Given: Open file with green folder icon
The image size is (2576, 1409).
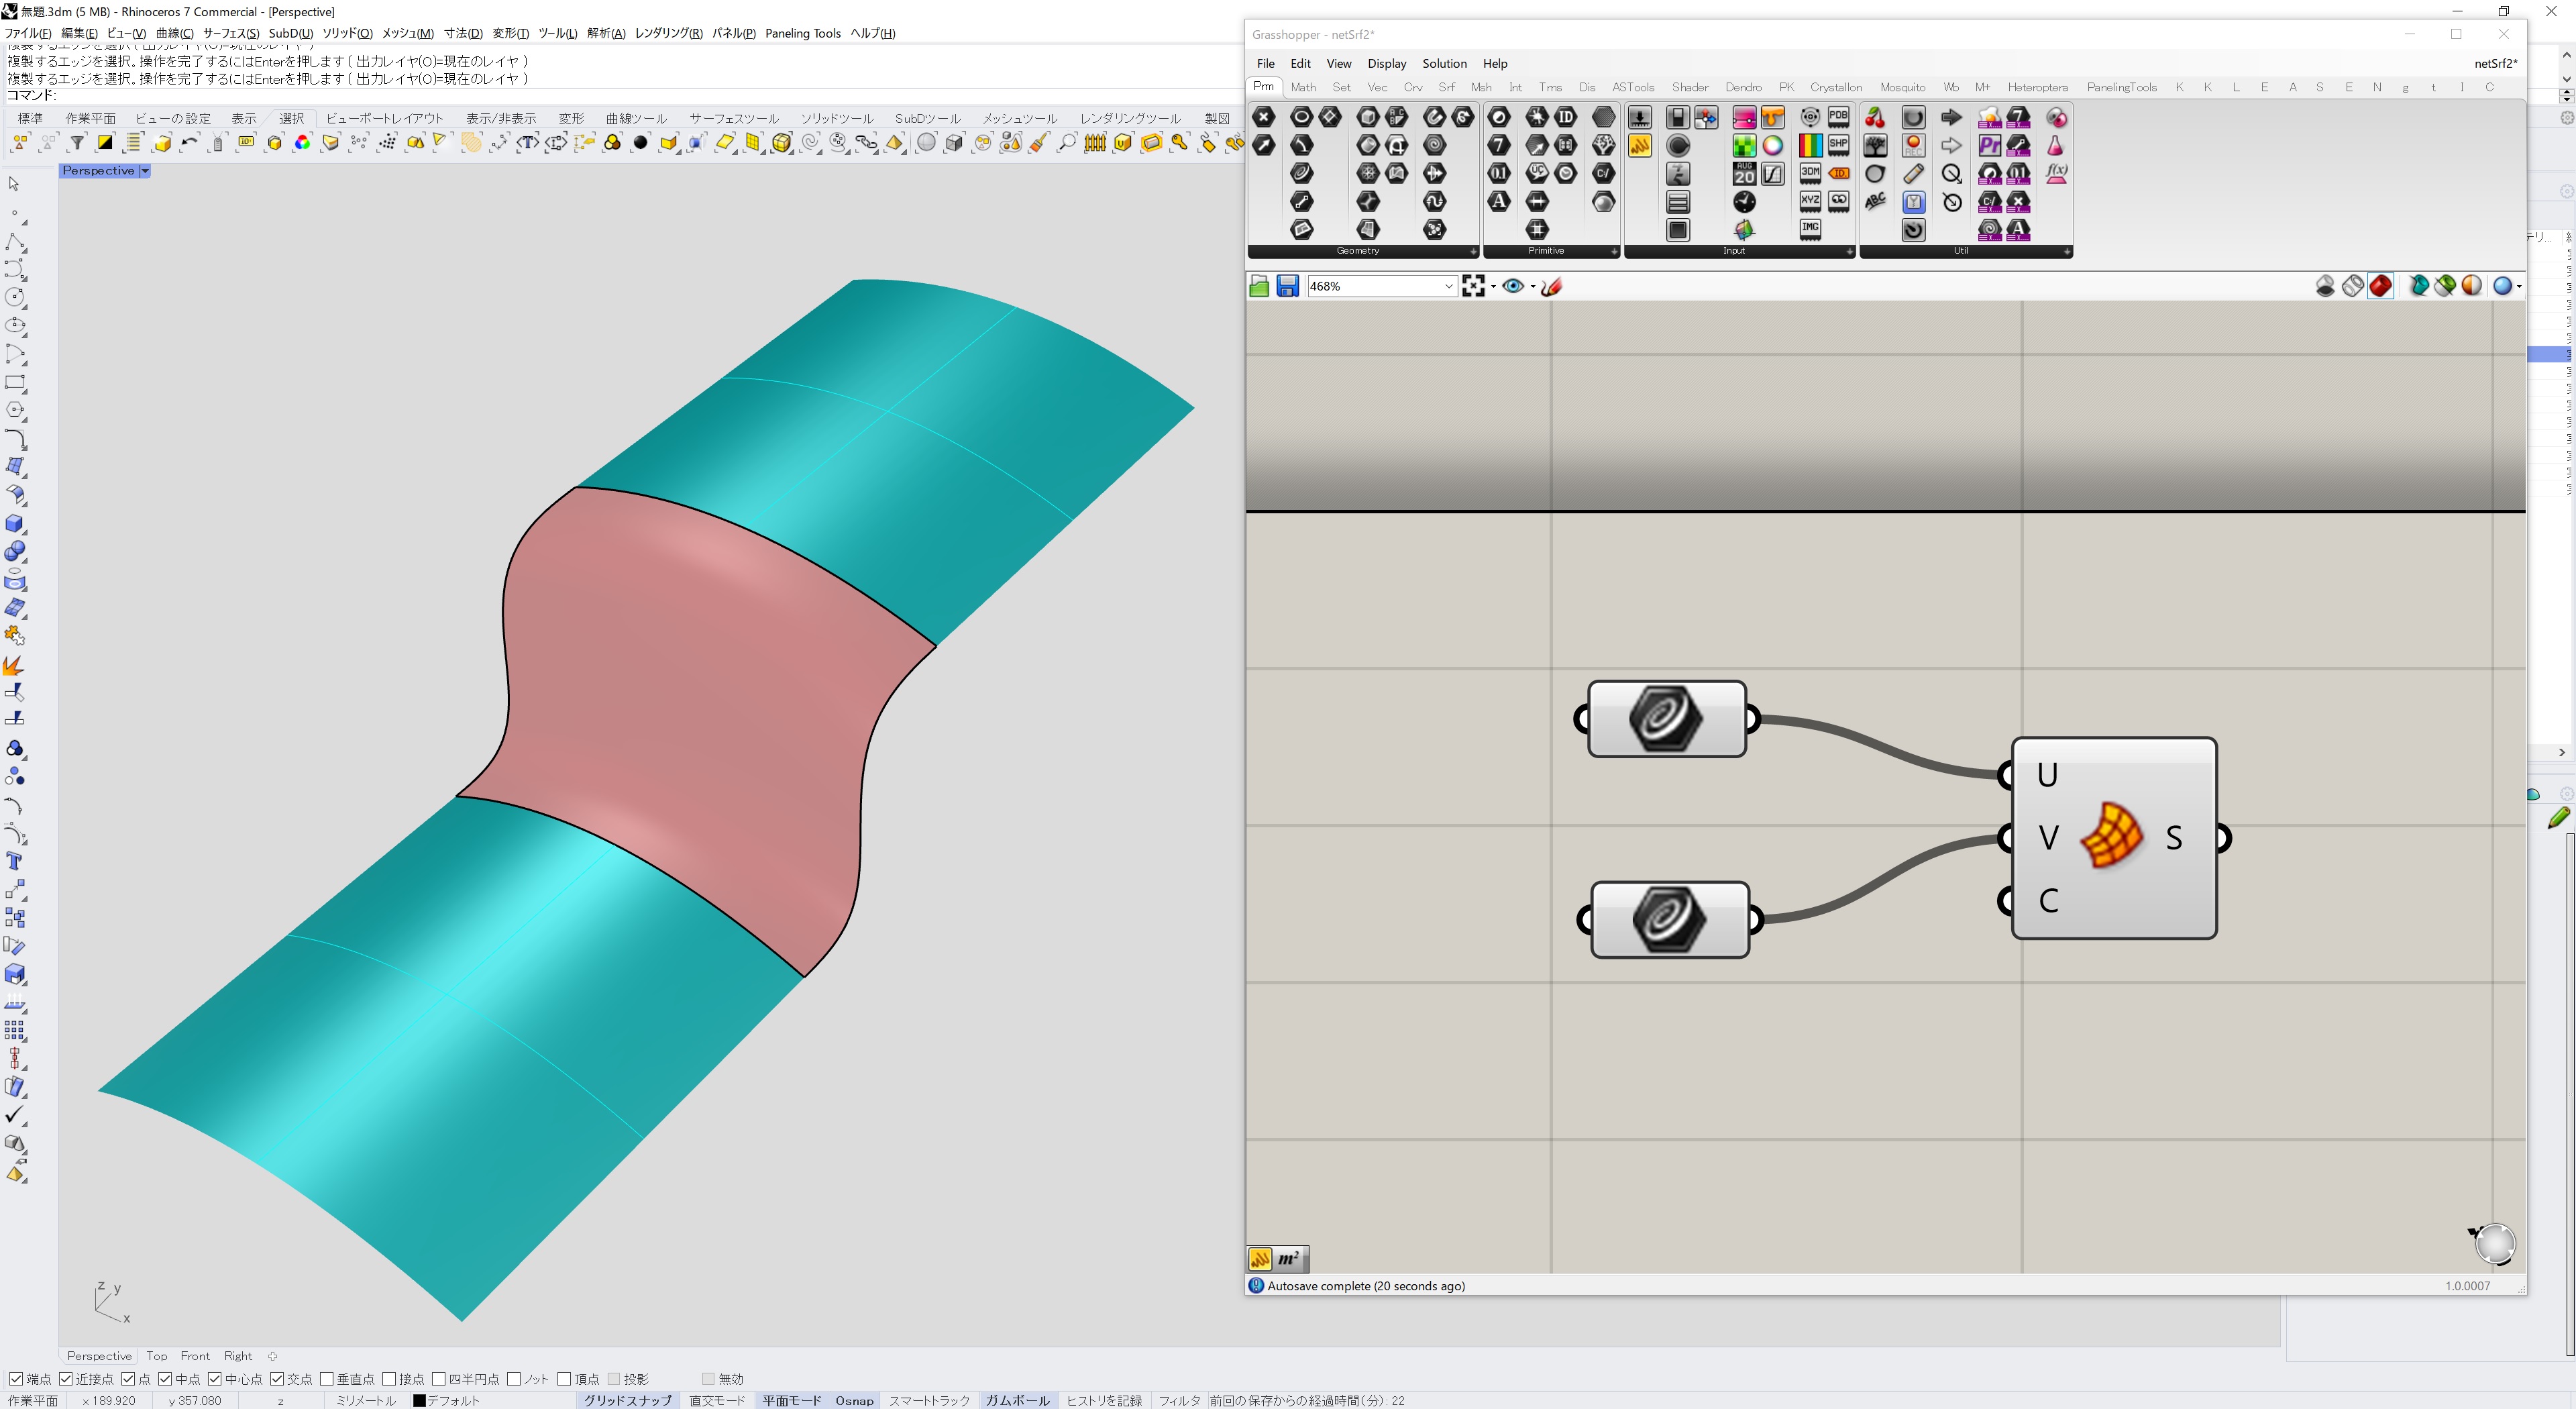Looking at the screenshot, I should click(1259, 286).
